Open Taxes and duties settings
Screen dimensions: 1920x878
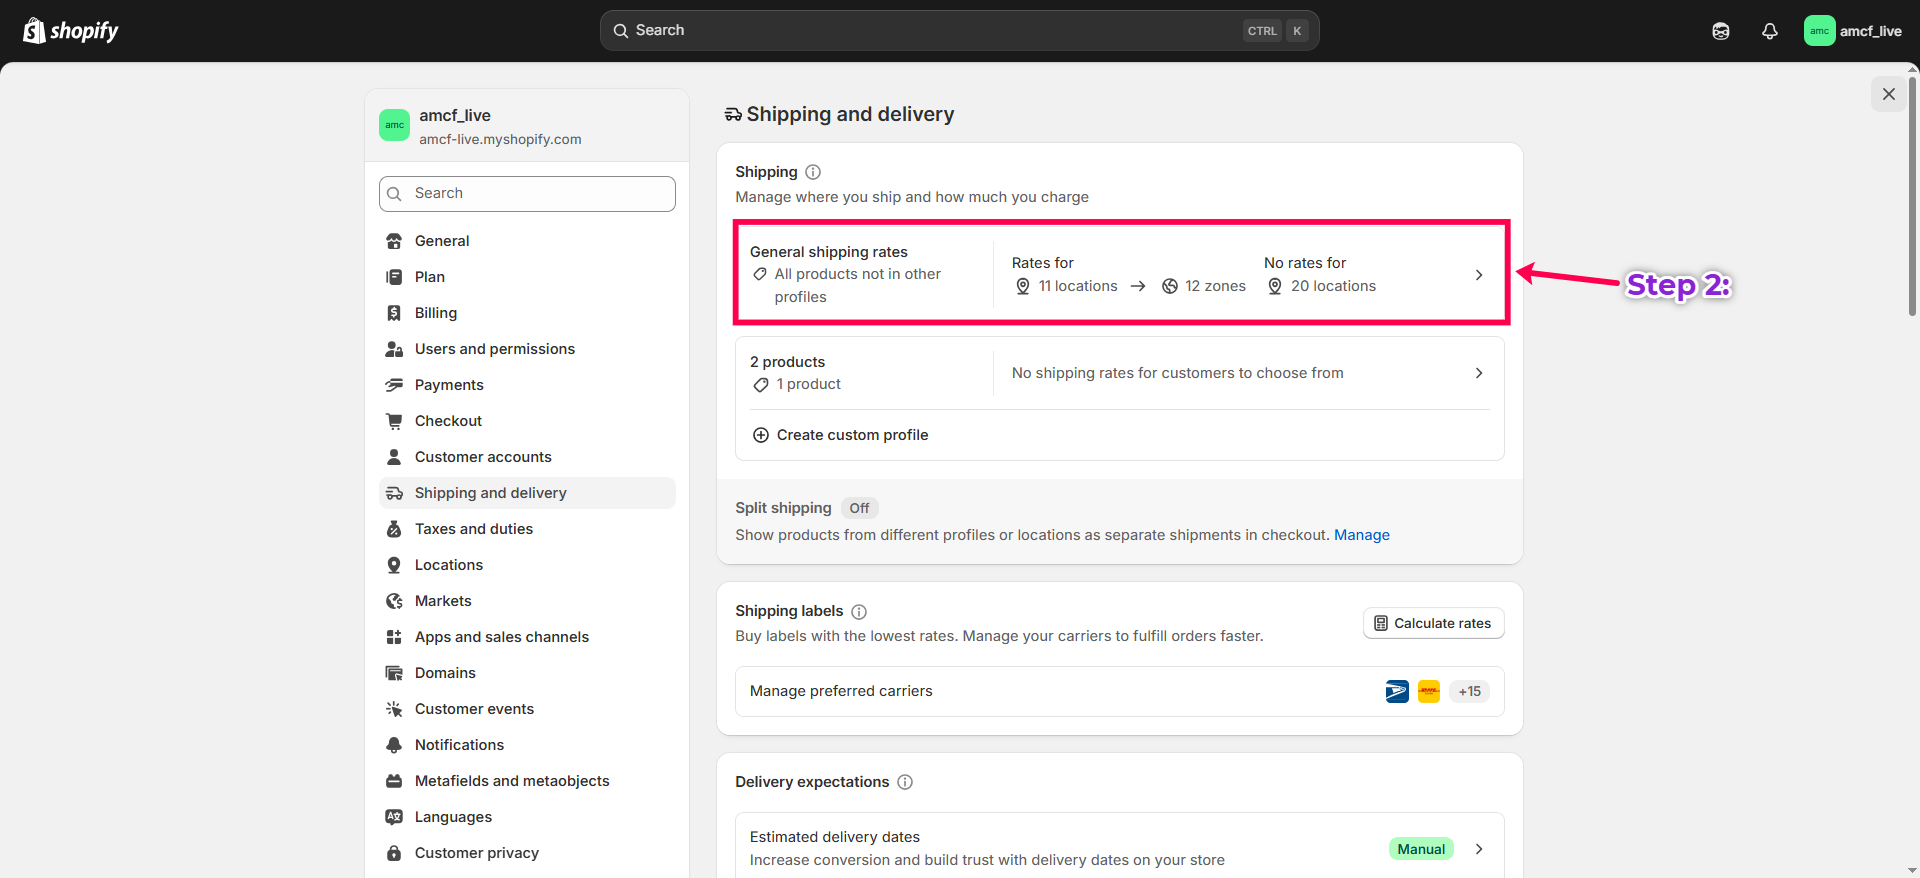[x=473, y=529]
